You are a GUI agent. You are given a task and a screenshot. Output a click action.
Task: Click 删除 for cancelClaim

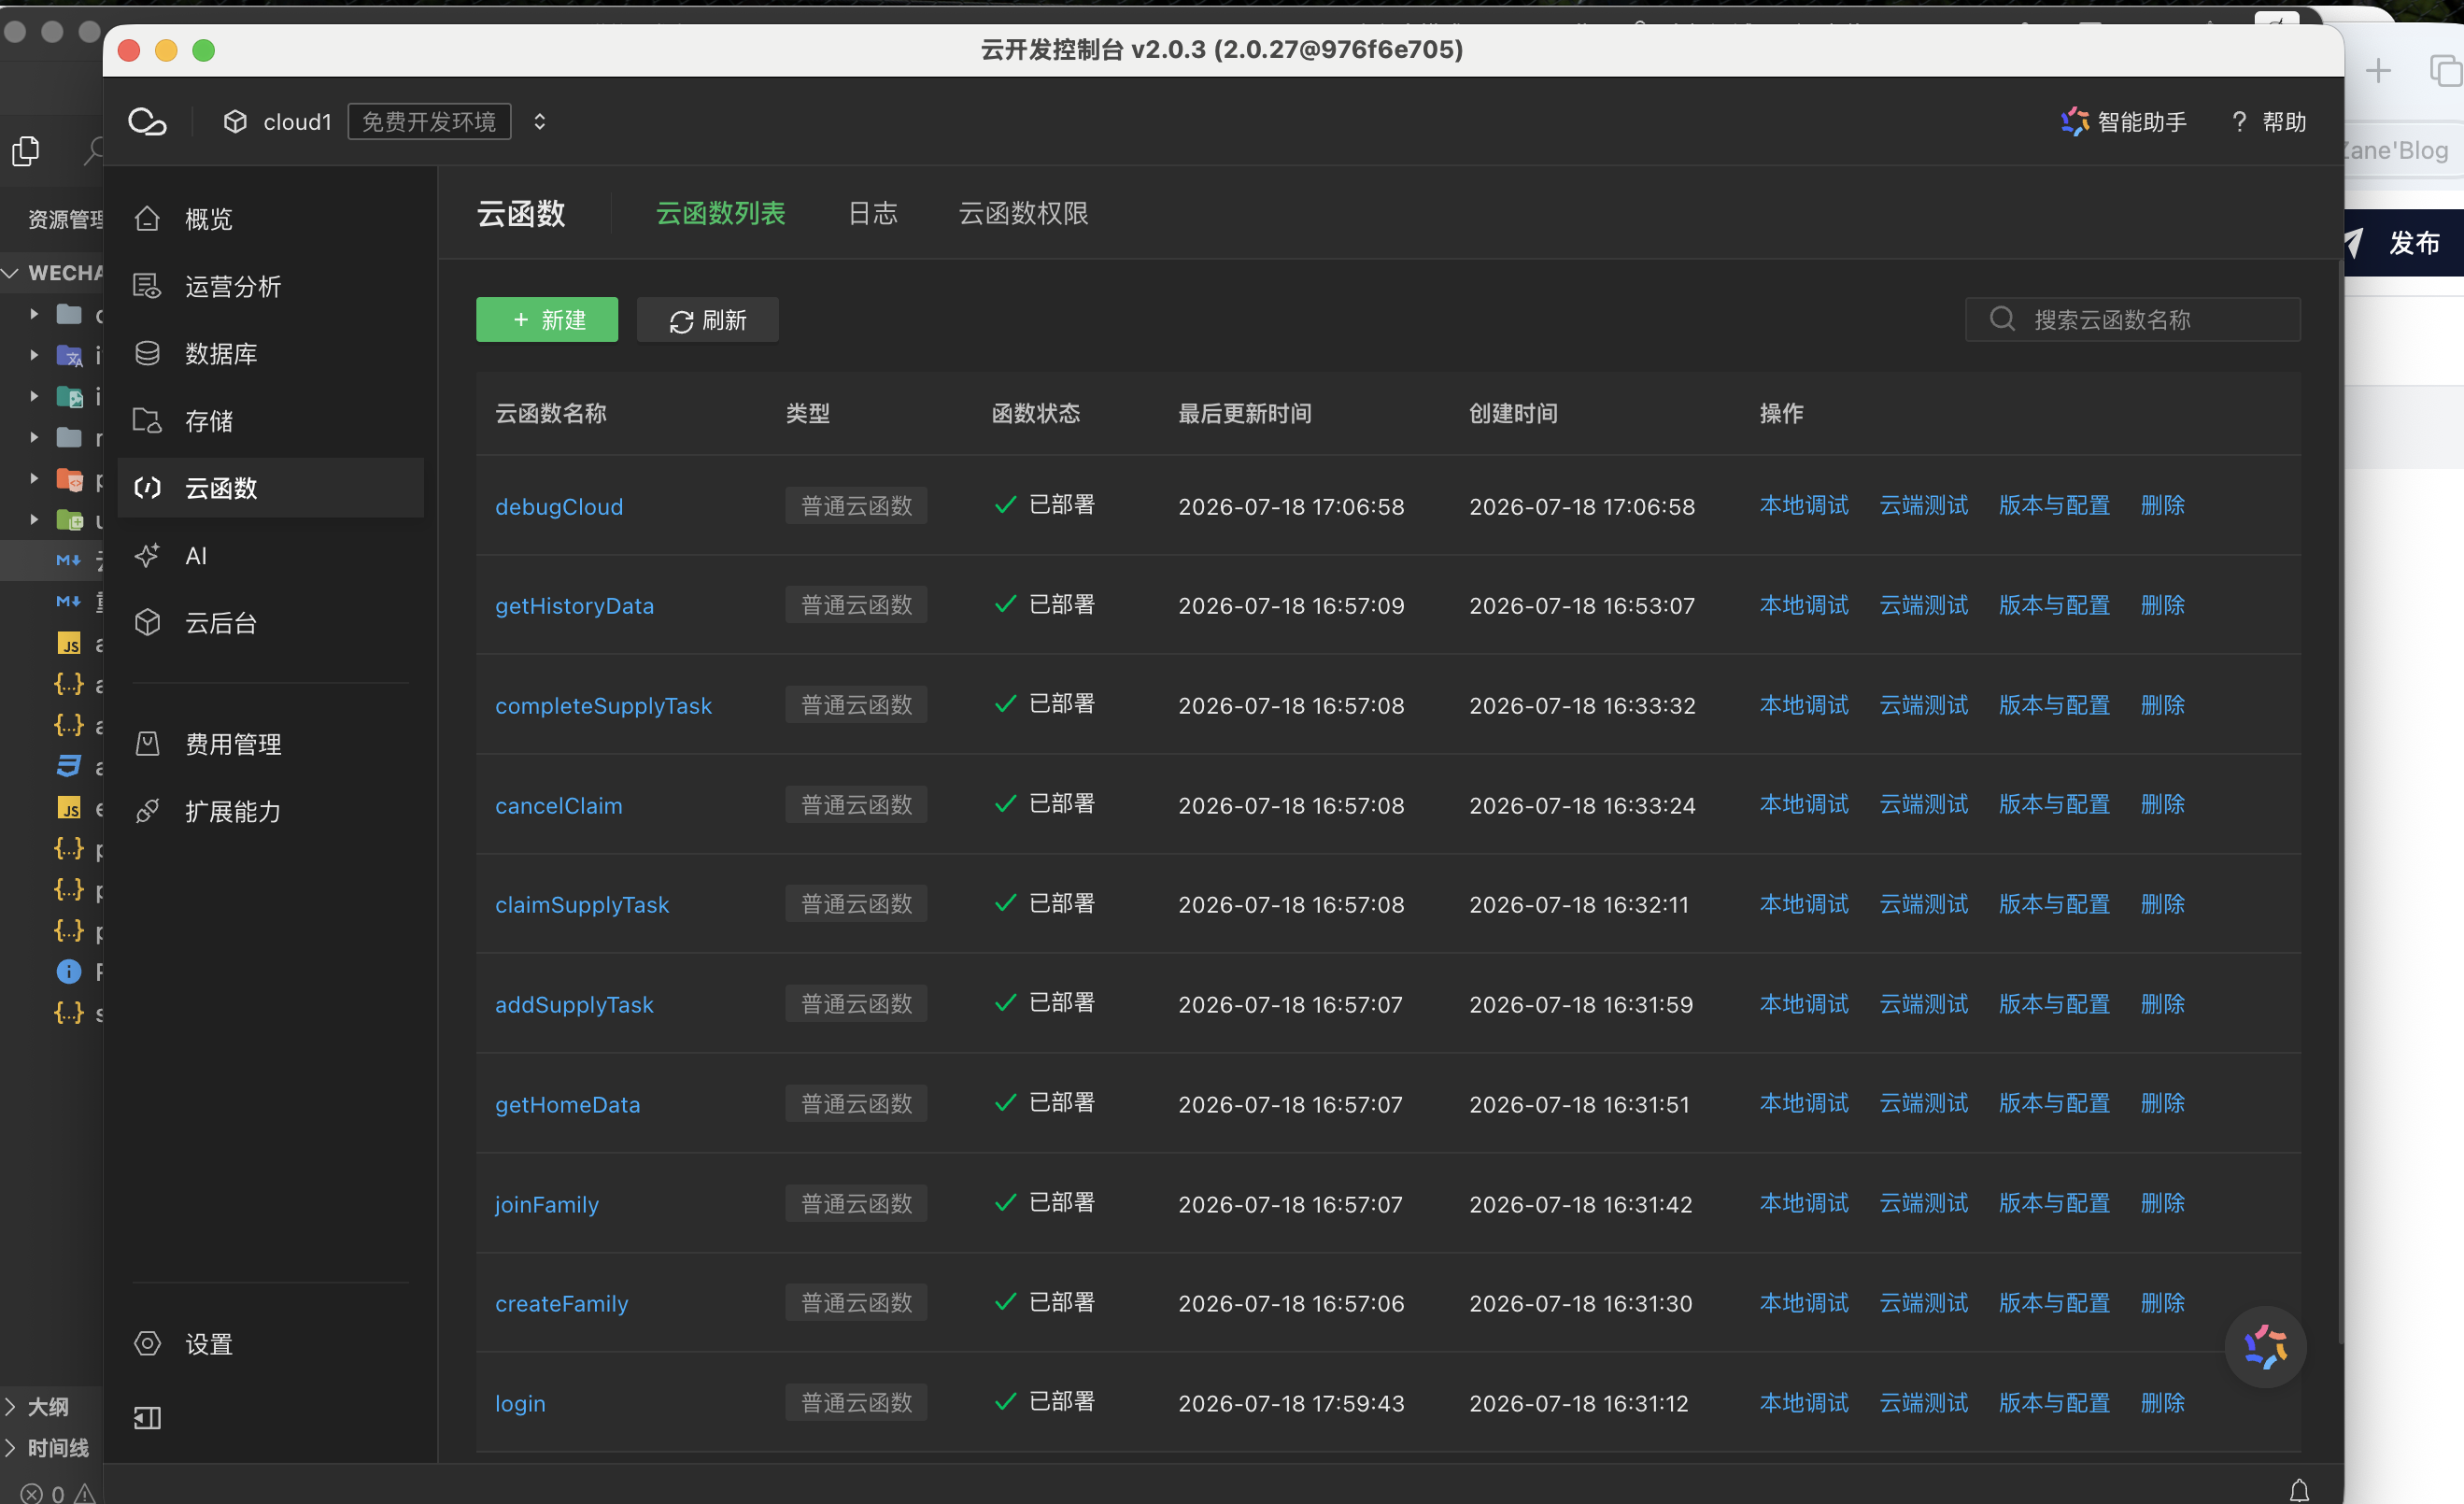[2163, 805]
